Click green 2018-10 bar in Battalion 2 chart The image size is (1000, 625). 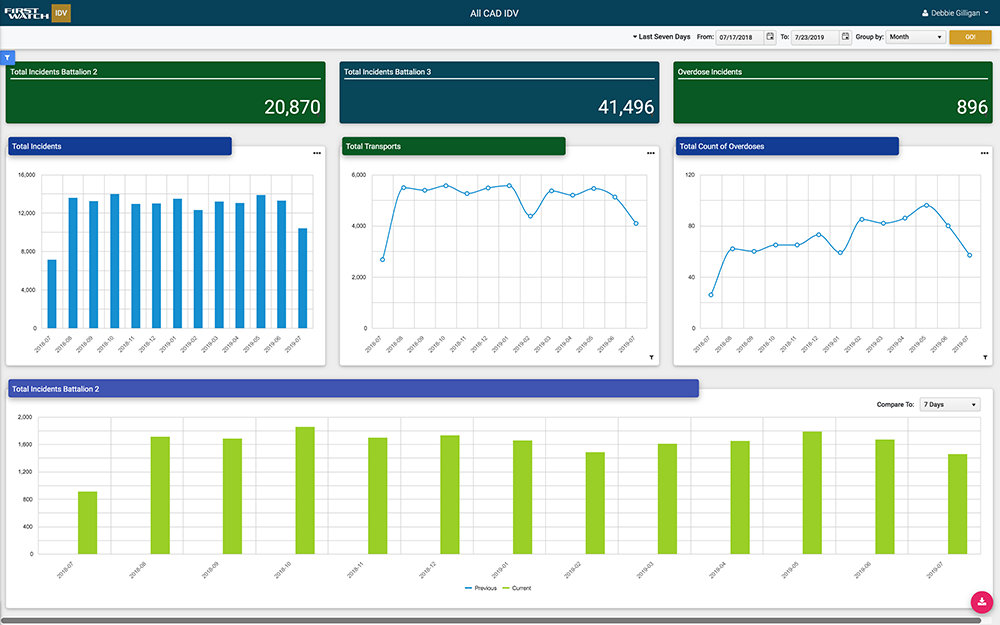(305, 490)
